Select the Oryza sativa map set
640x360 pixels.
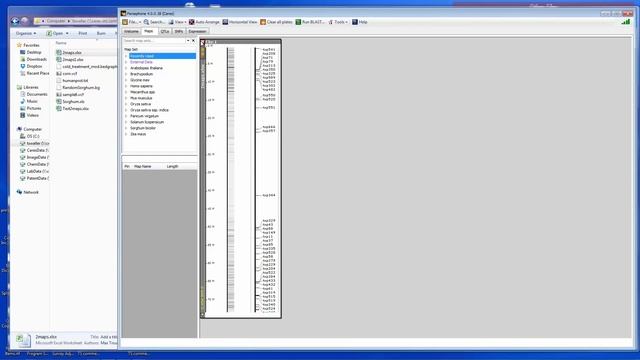pyautogui.click(x=140, y=104)
